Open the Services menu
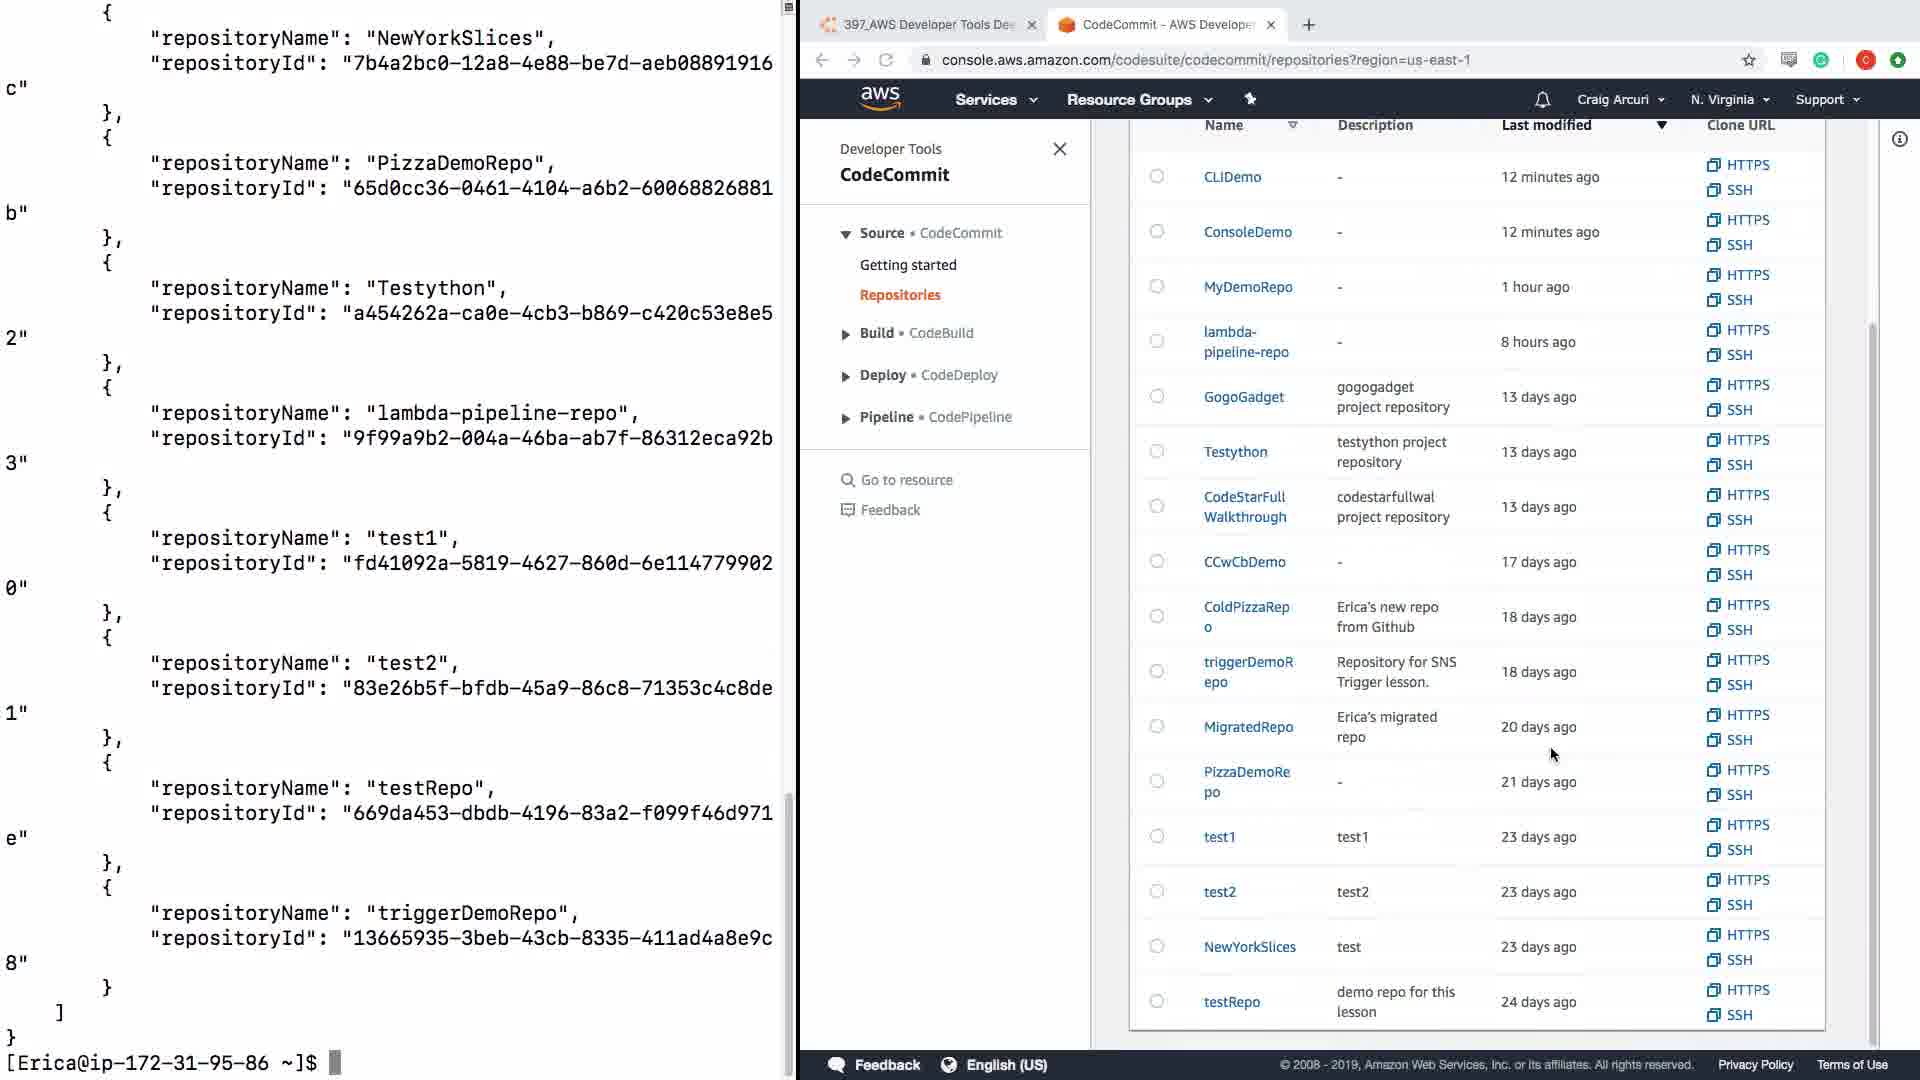Screen dimensions: 1920x1080 point(995,100)
